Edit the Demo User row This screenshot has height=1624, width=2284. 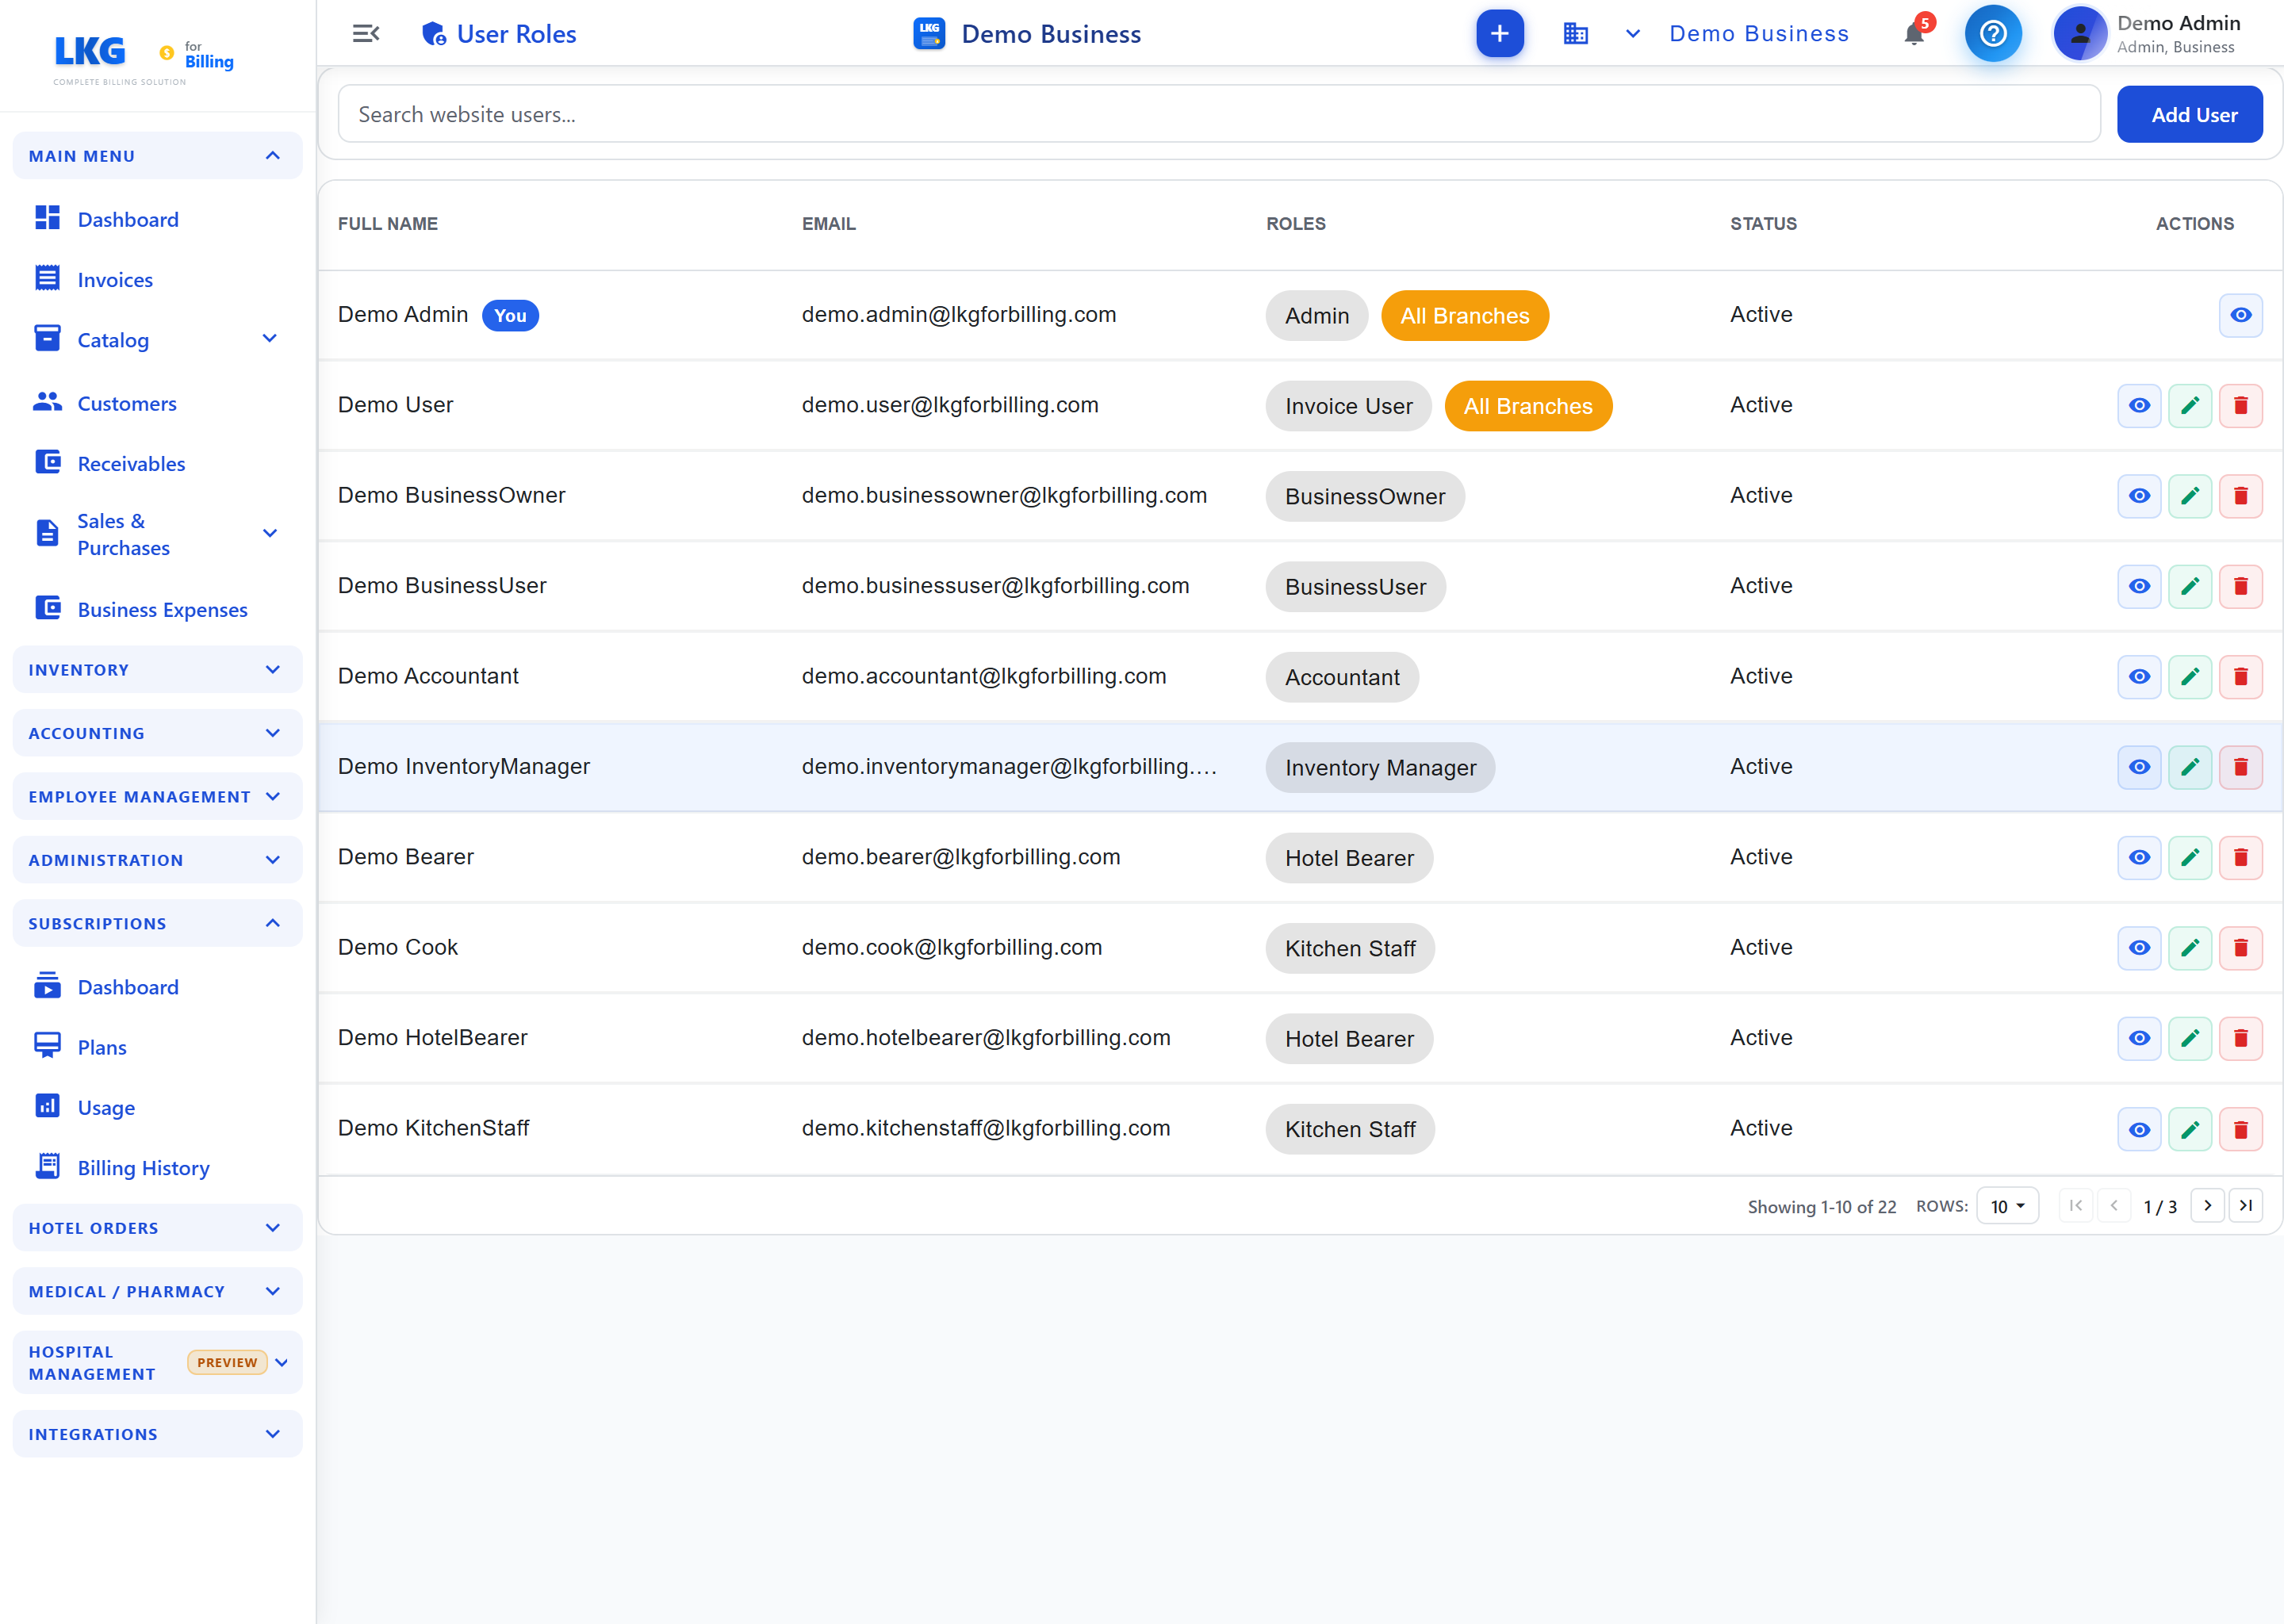click(x=2189, y=406)
